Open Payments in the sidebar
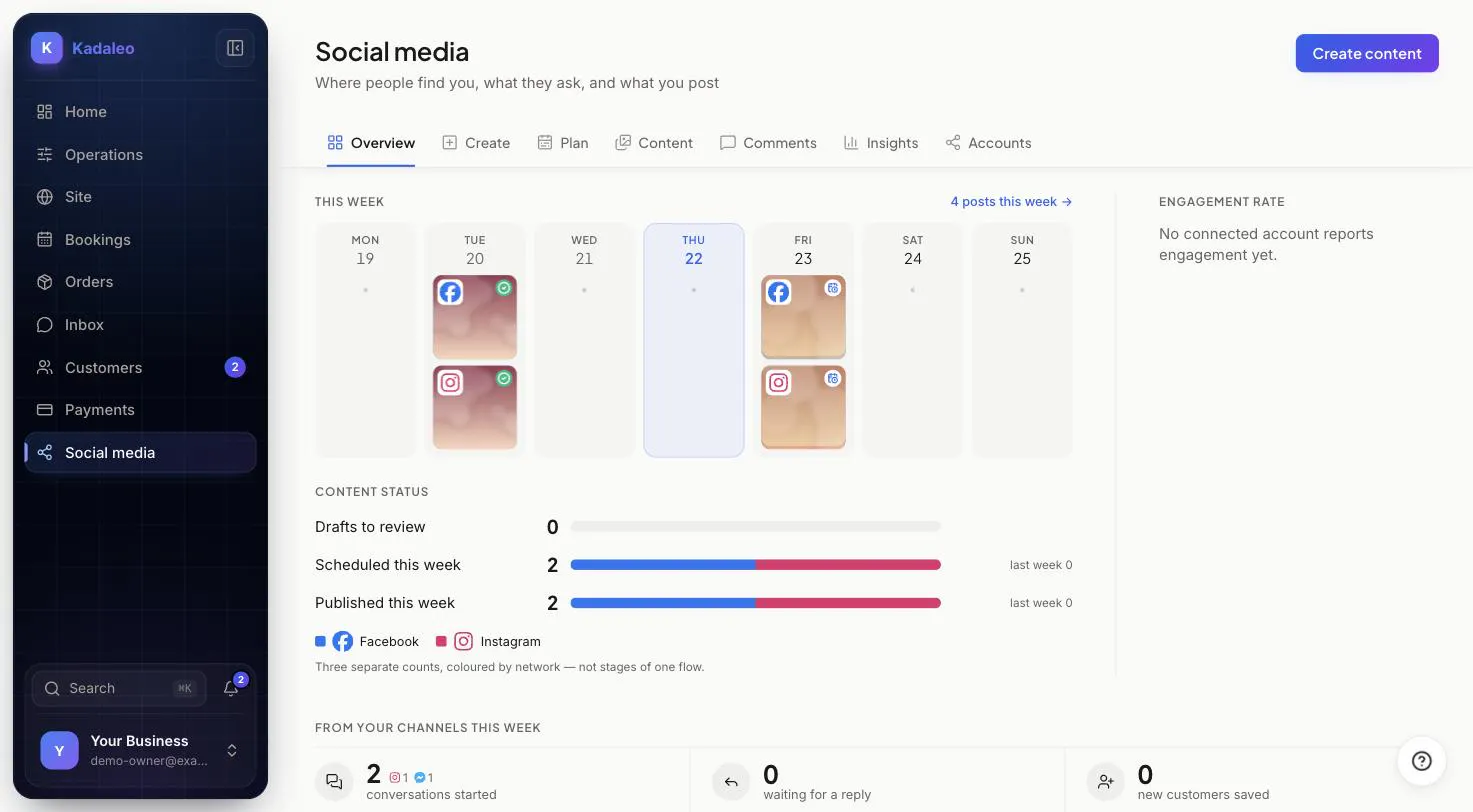Viewport: 1473px width, 812px height. coord(140,410)
